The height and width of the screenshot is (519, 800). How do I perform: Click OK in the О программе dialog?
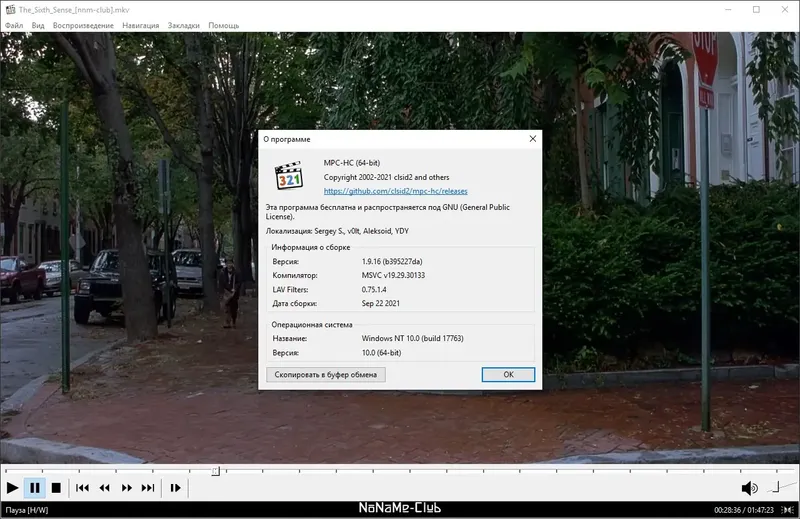[508, 375]
